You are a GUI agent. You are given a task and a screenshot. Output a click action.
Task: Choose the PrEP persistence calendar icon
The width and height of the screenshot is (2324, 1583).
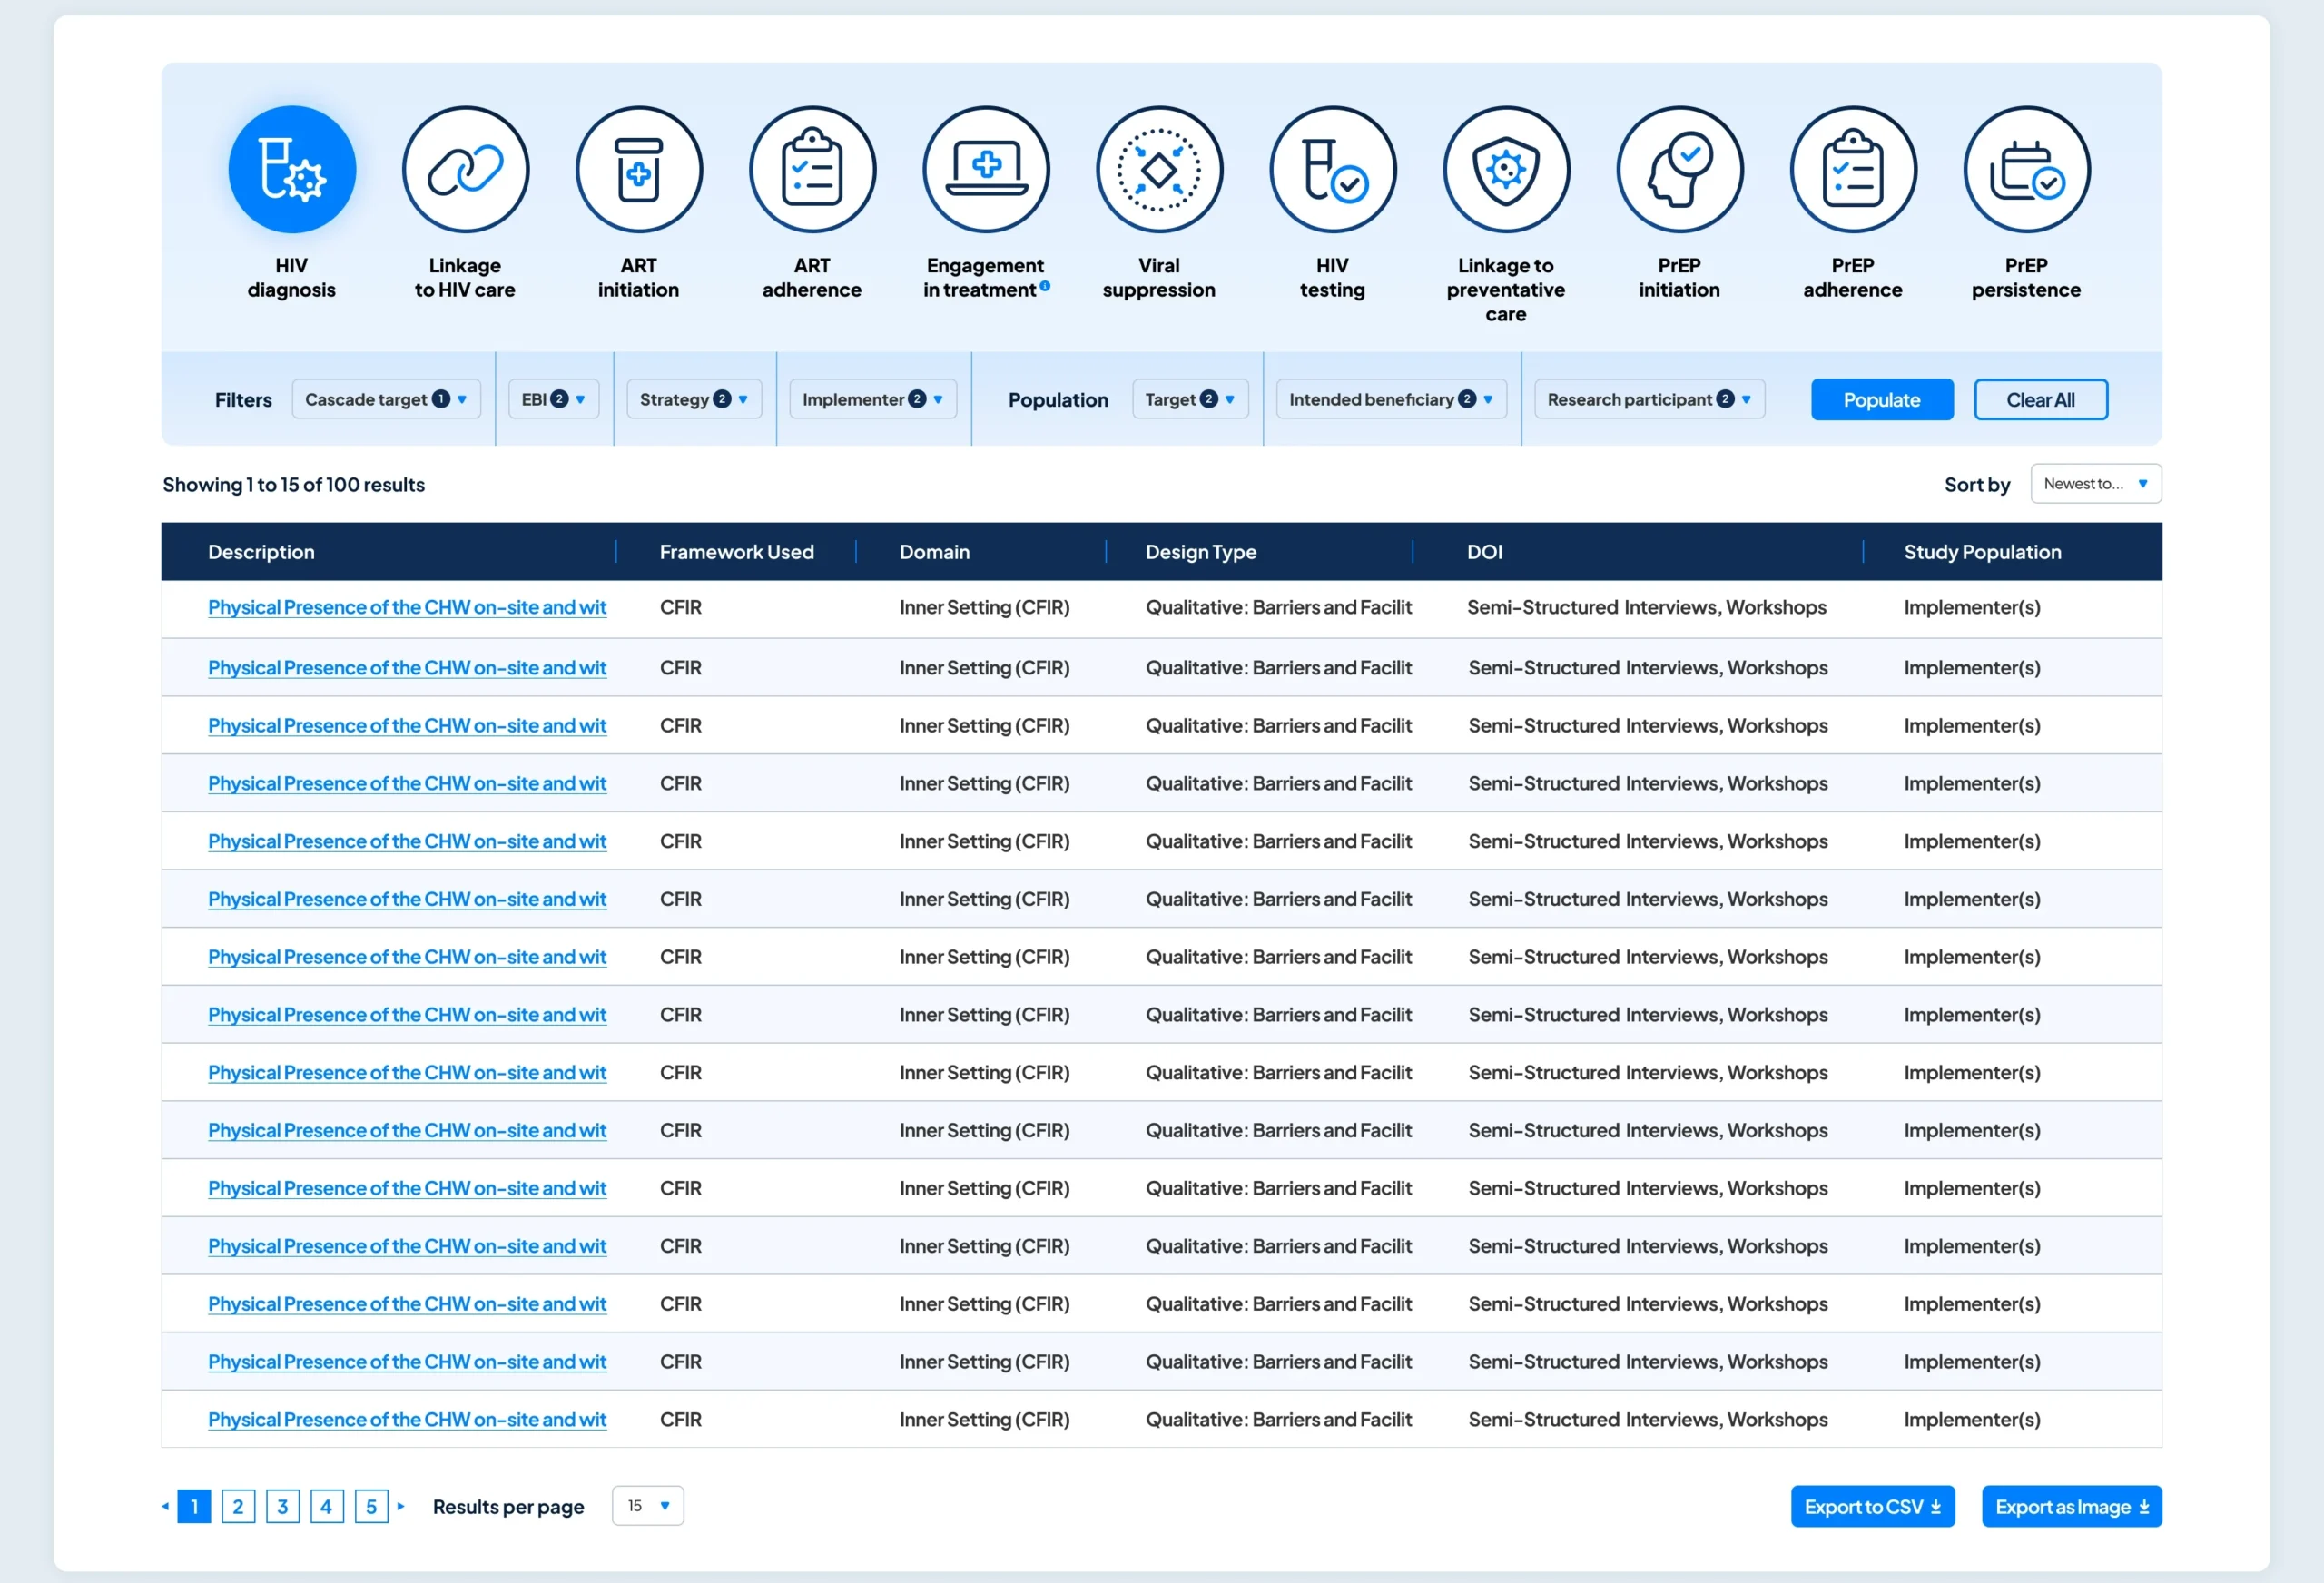coord(2026,170)
